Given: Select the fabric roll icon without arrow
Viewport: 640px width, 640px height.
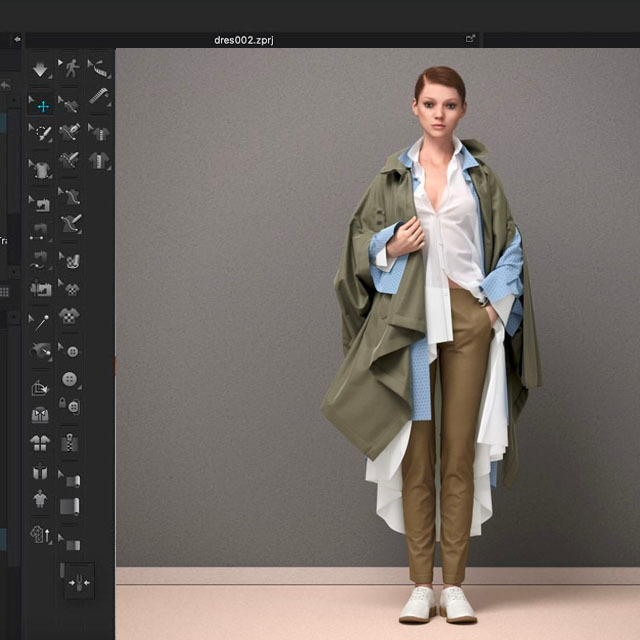Looking at the screenshot, I should click(69, 507).
